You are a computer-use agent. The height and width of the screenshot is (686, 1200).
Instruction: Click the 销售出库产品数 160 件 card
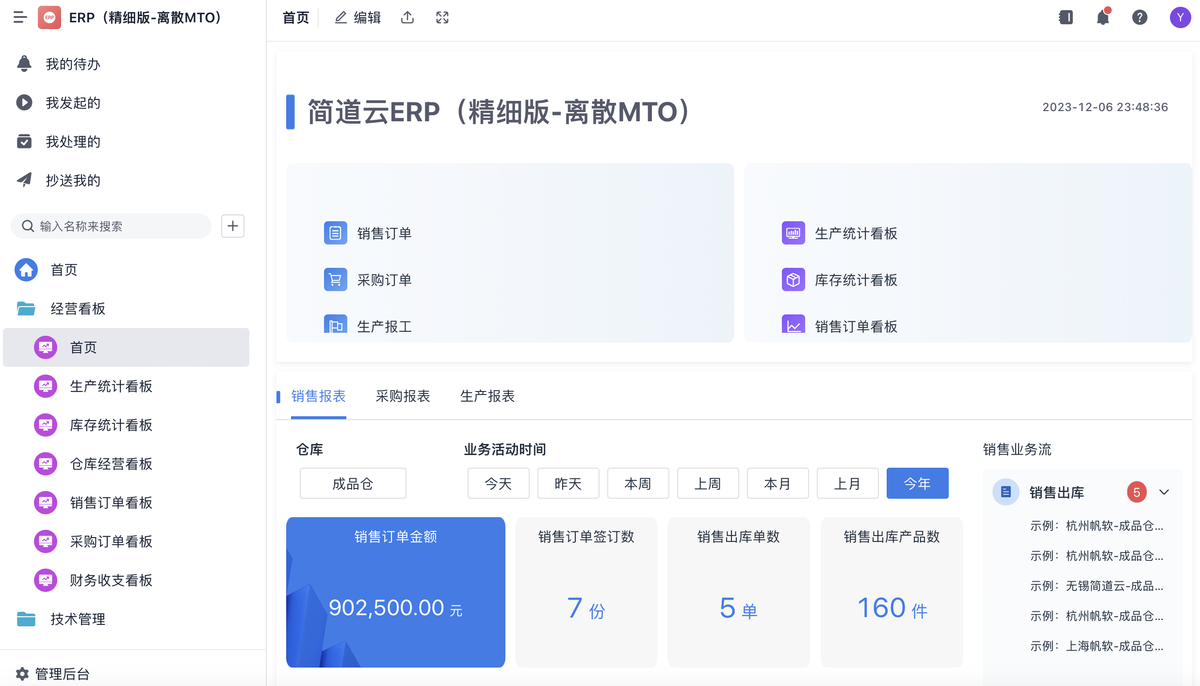pyautogui.click(x=892, y=592)
